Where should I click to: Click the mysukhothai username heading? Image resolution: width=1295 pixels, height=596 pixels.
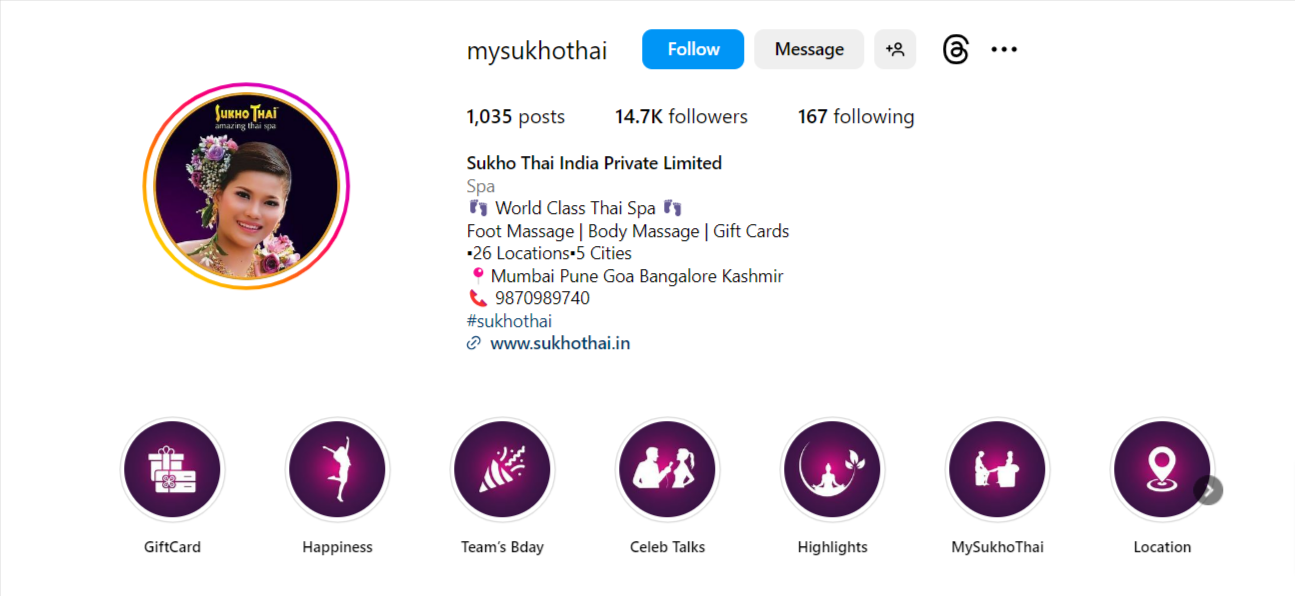537,51
